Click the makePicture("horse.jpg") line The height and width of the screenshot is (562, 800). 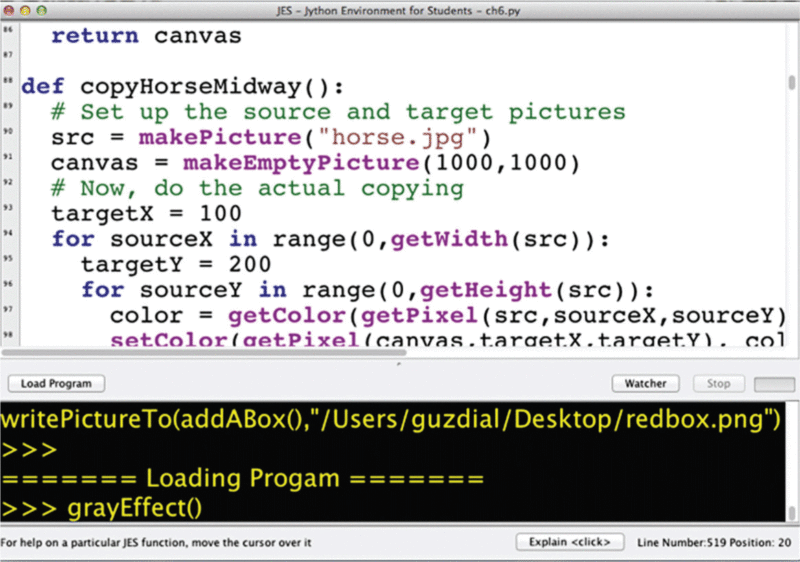coord(271,138)
